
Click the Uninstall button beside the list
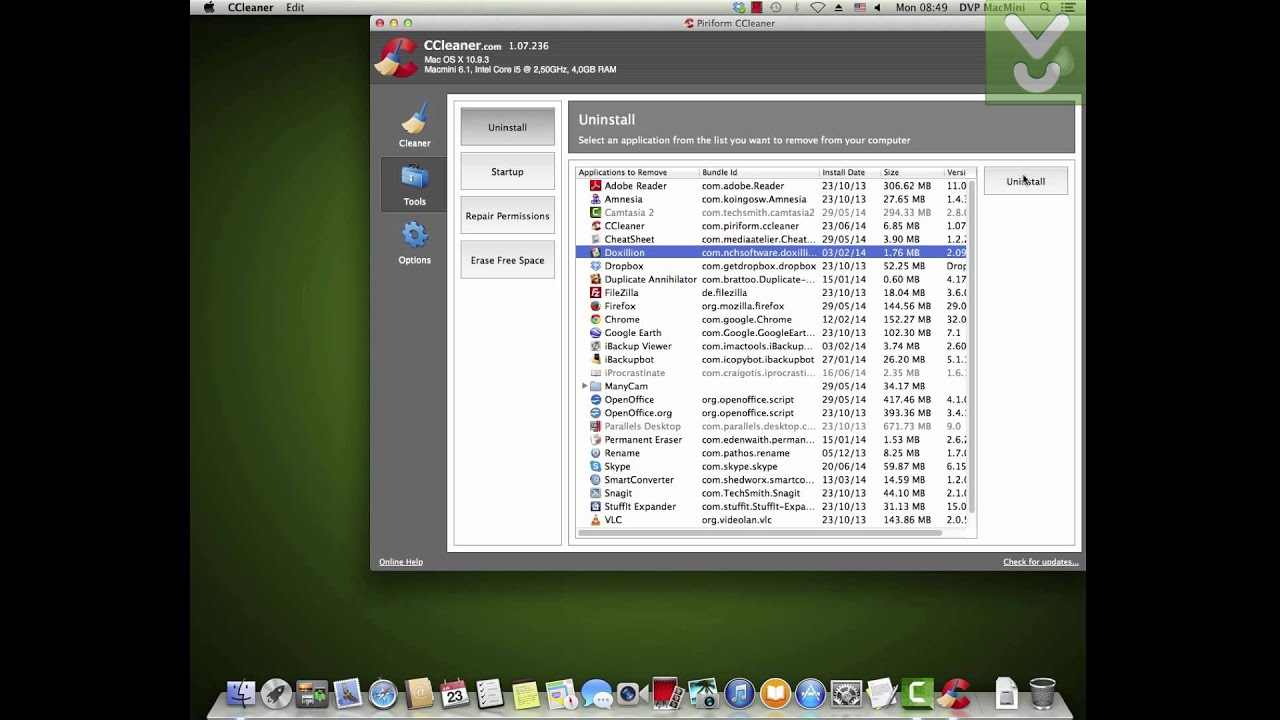click(x=1025, y=181)
